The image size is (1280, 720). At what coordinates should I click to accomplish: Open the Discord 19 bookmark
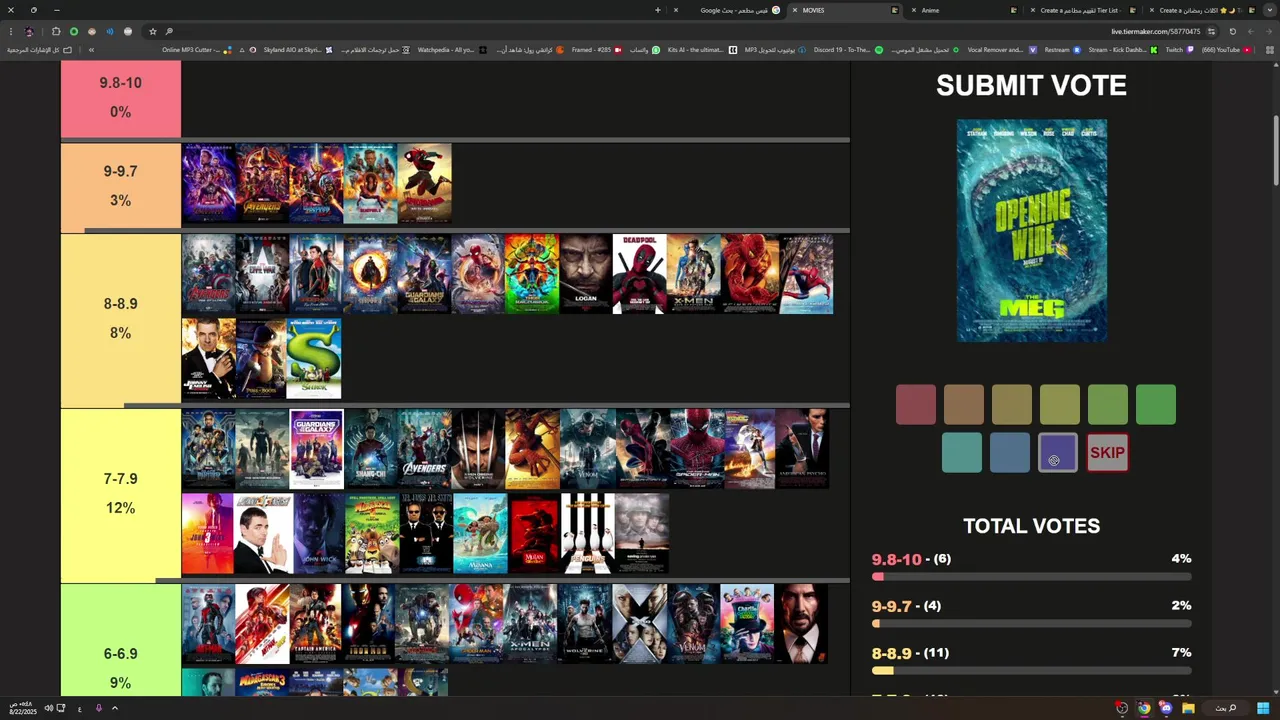[x=847, y=50]
